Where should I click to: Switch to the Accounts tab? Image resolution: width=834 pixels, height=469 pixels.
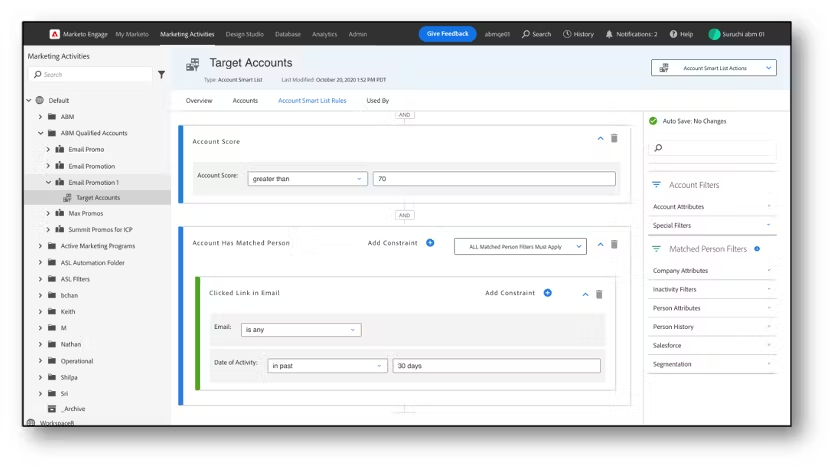point(245,100)
